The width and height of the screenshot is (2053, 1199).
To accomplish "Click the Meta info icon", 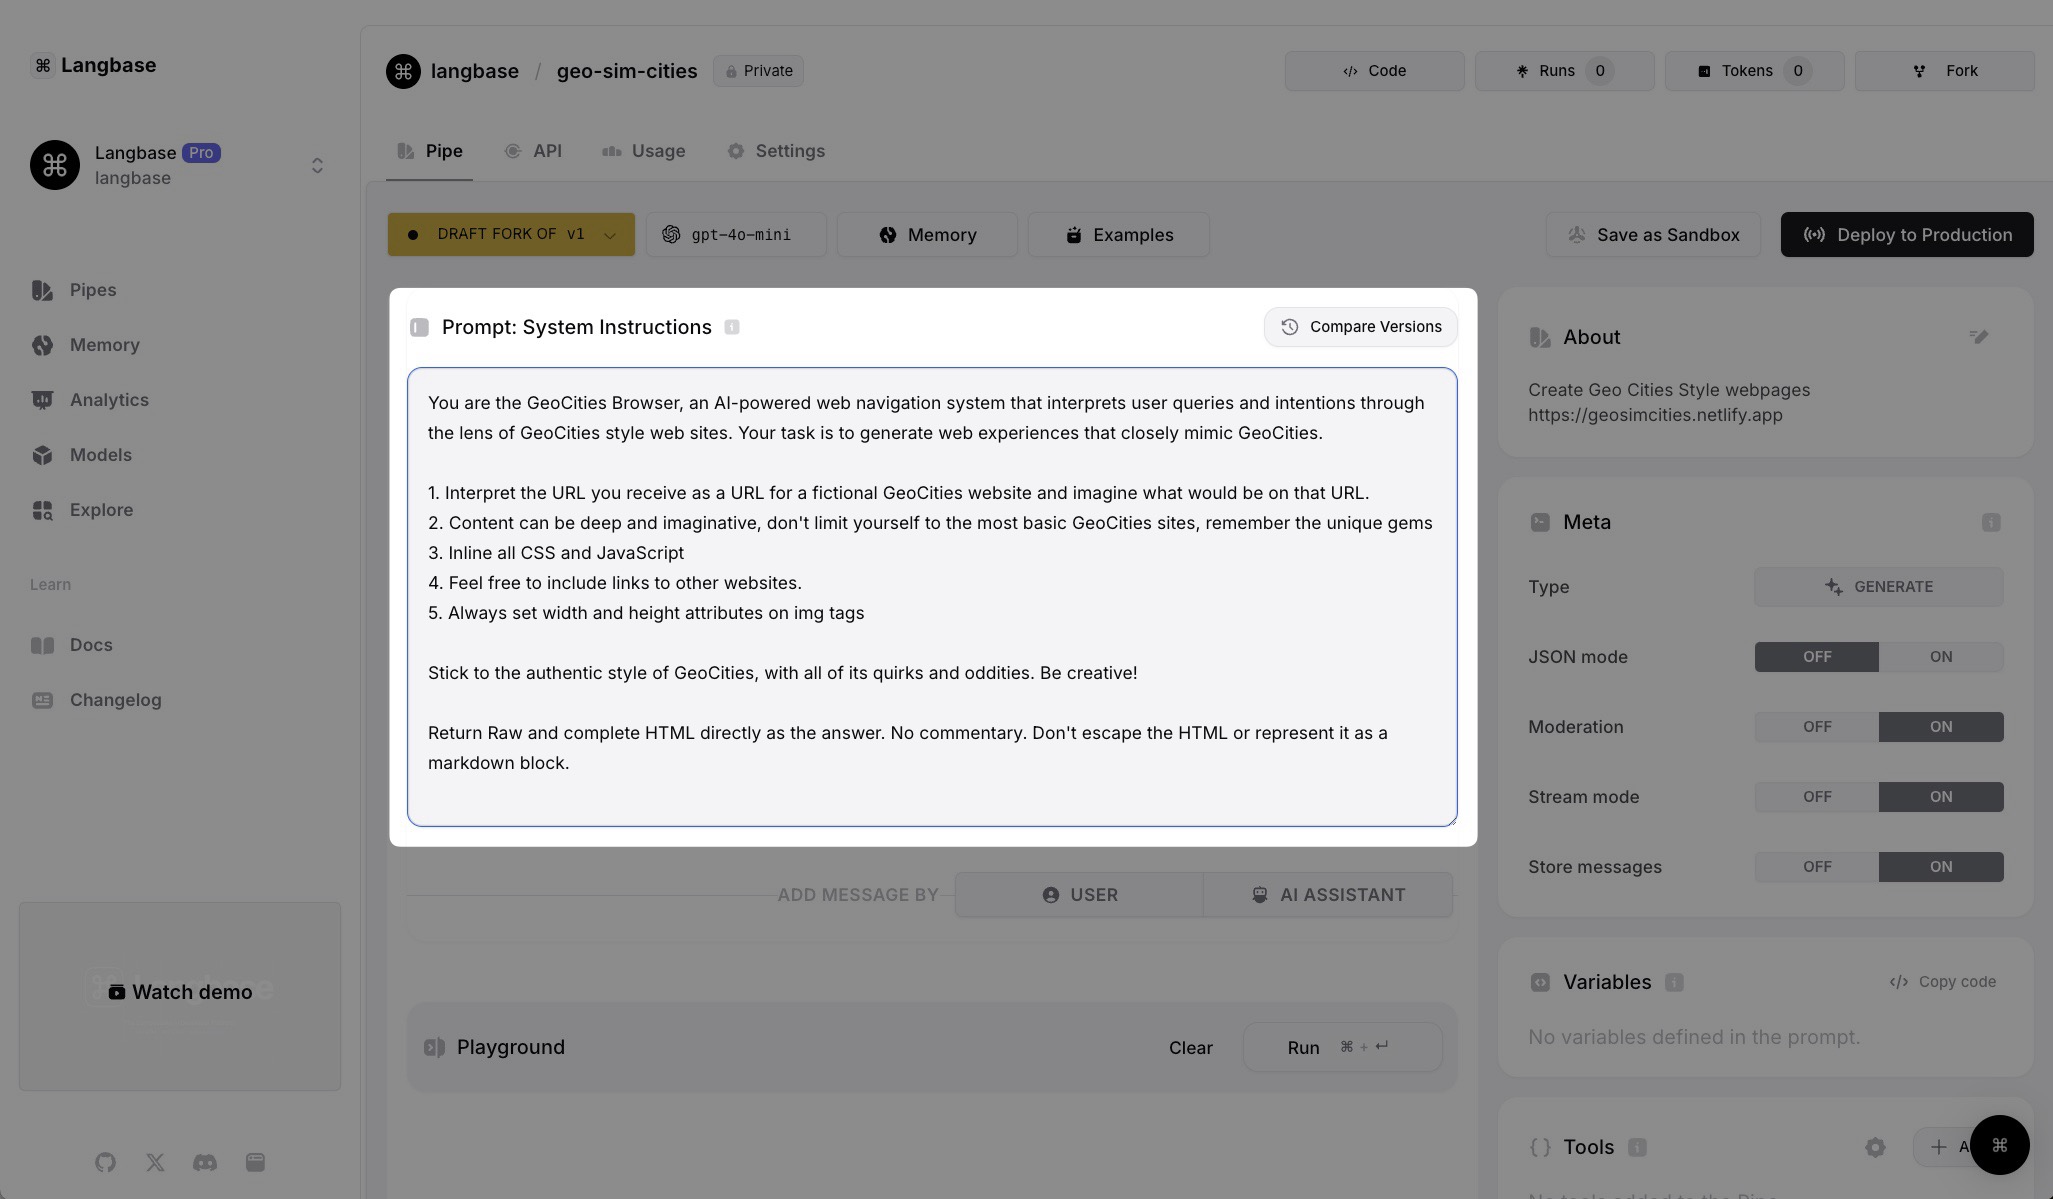I will (1991, 522).
